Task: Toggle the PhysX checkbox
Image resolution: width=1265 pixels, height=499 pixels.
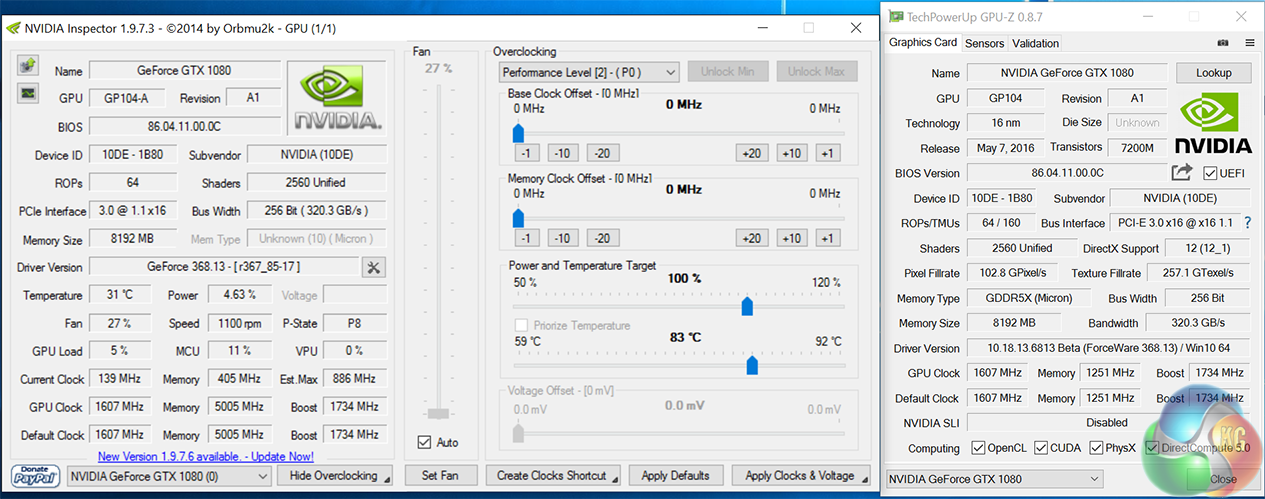Action: coord(1097,448)
